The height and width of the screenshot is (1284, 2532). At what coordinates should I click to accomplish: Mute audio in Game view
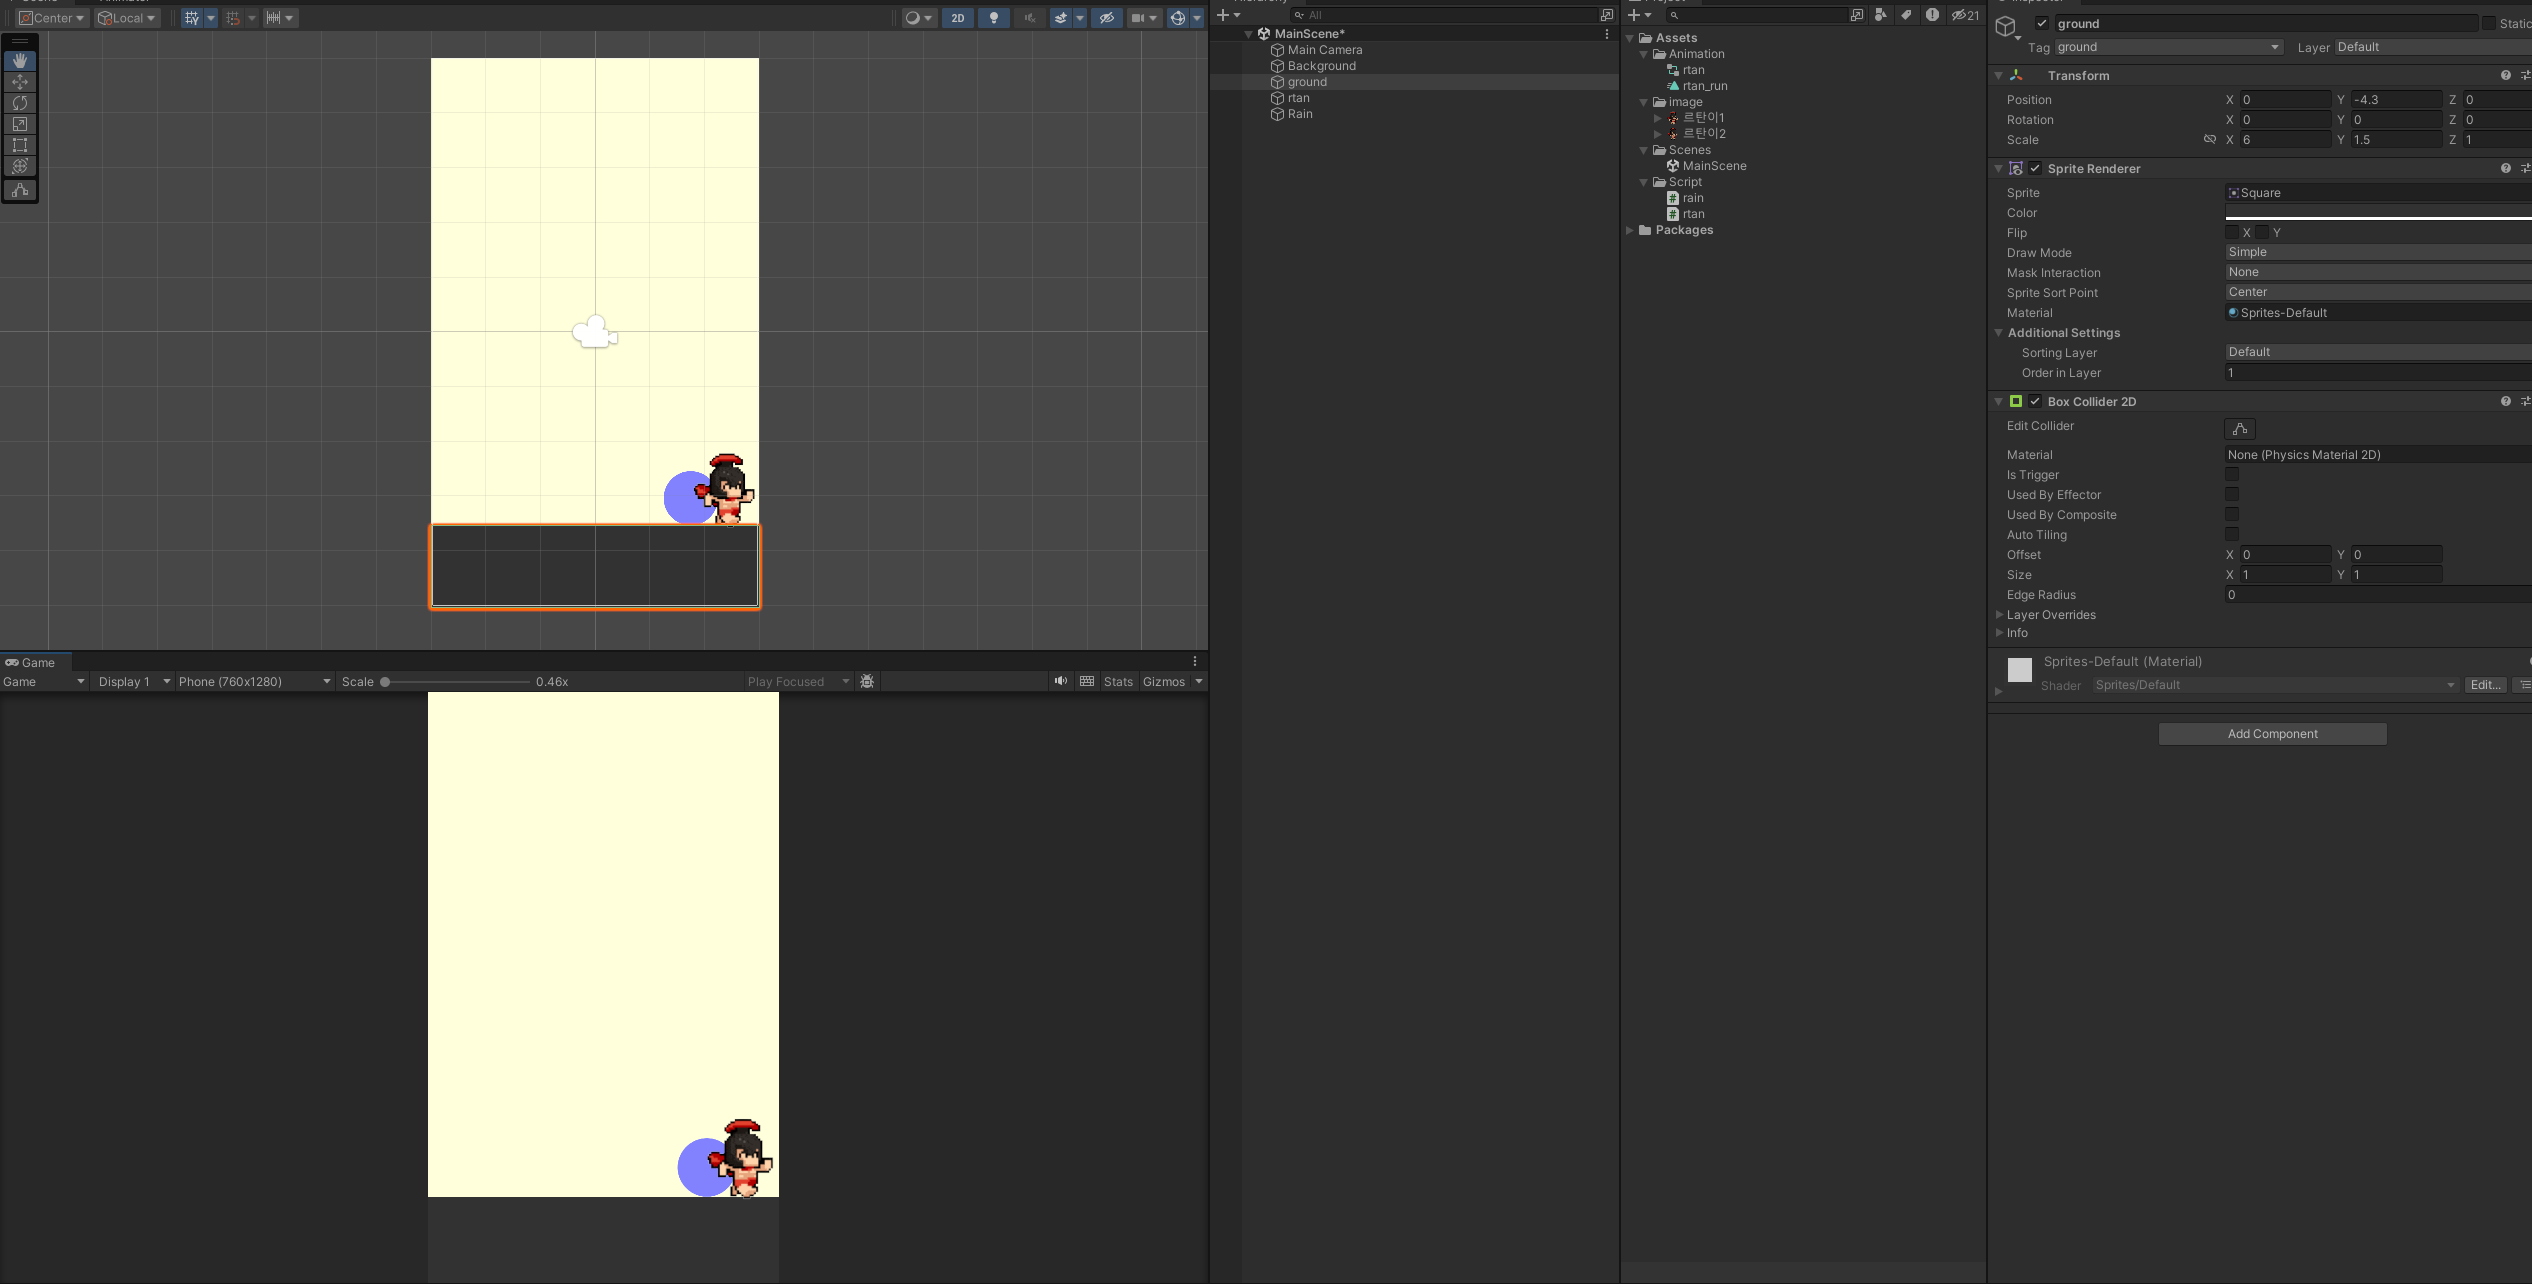point(1061,682)
